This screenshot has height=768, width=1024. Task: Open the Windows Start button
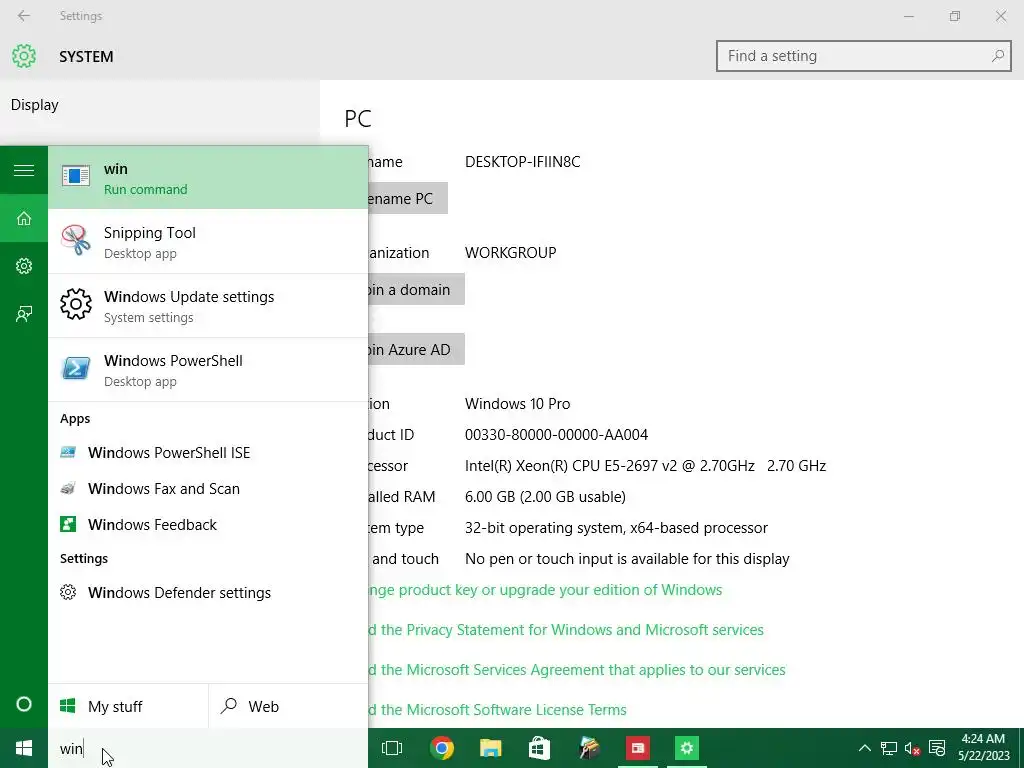click(24, 748)
